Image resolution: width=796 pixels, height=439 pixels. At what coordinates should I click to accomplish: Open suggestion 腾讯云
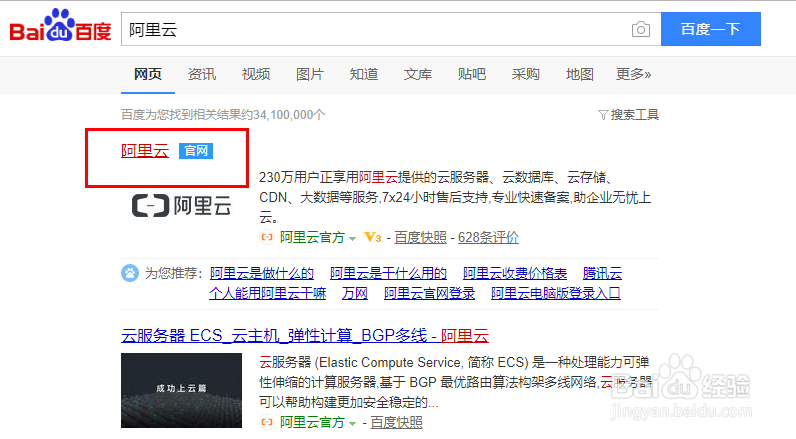[602, 273]
